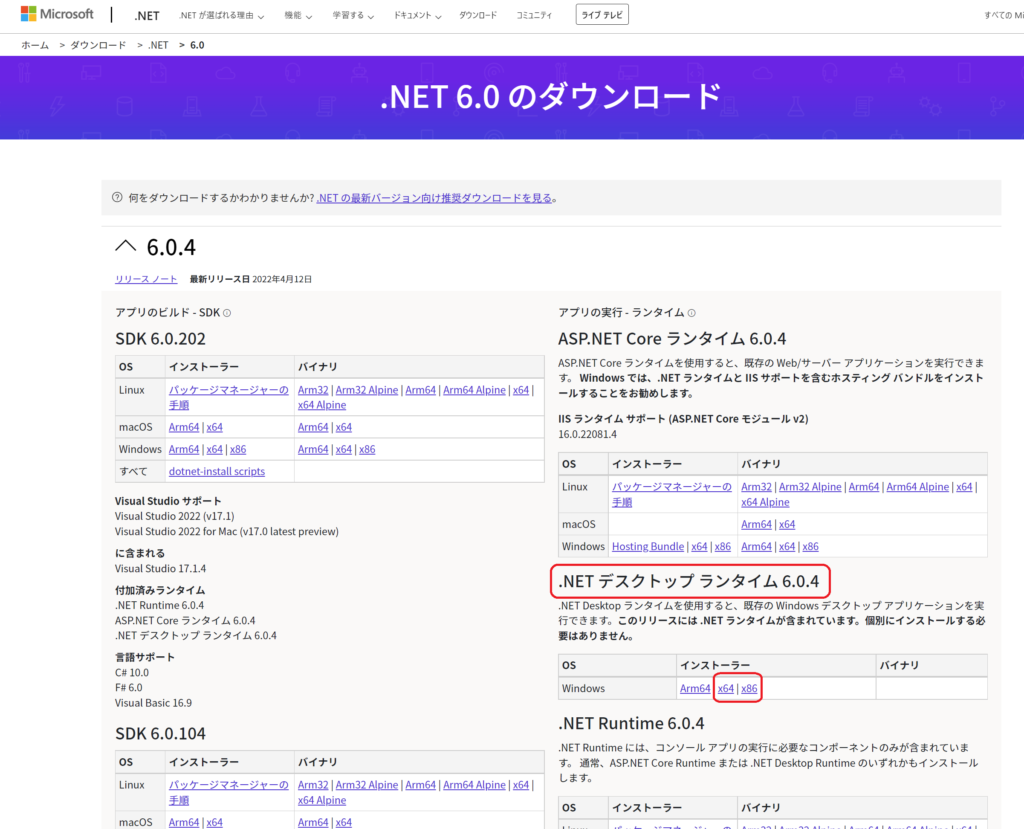Open コミュニティ in the top navigation

point(534,15)
